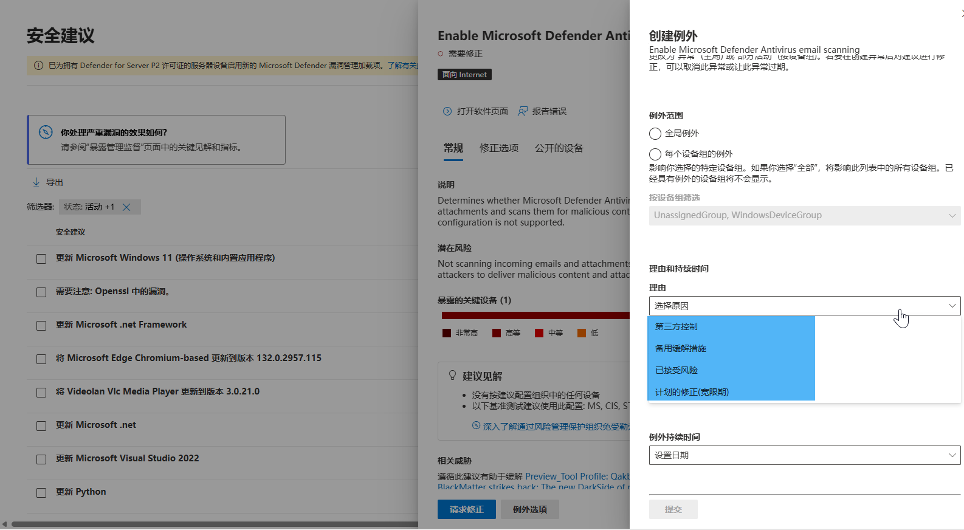Switch to the 常规 tab

tap(453, 148)
